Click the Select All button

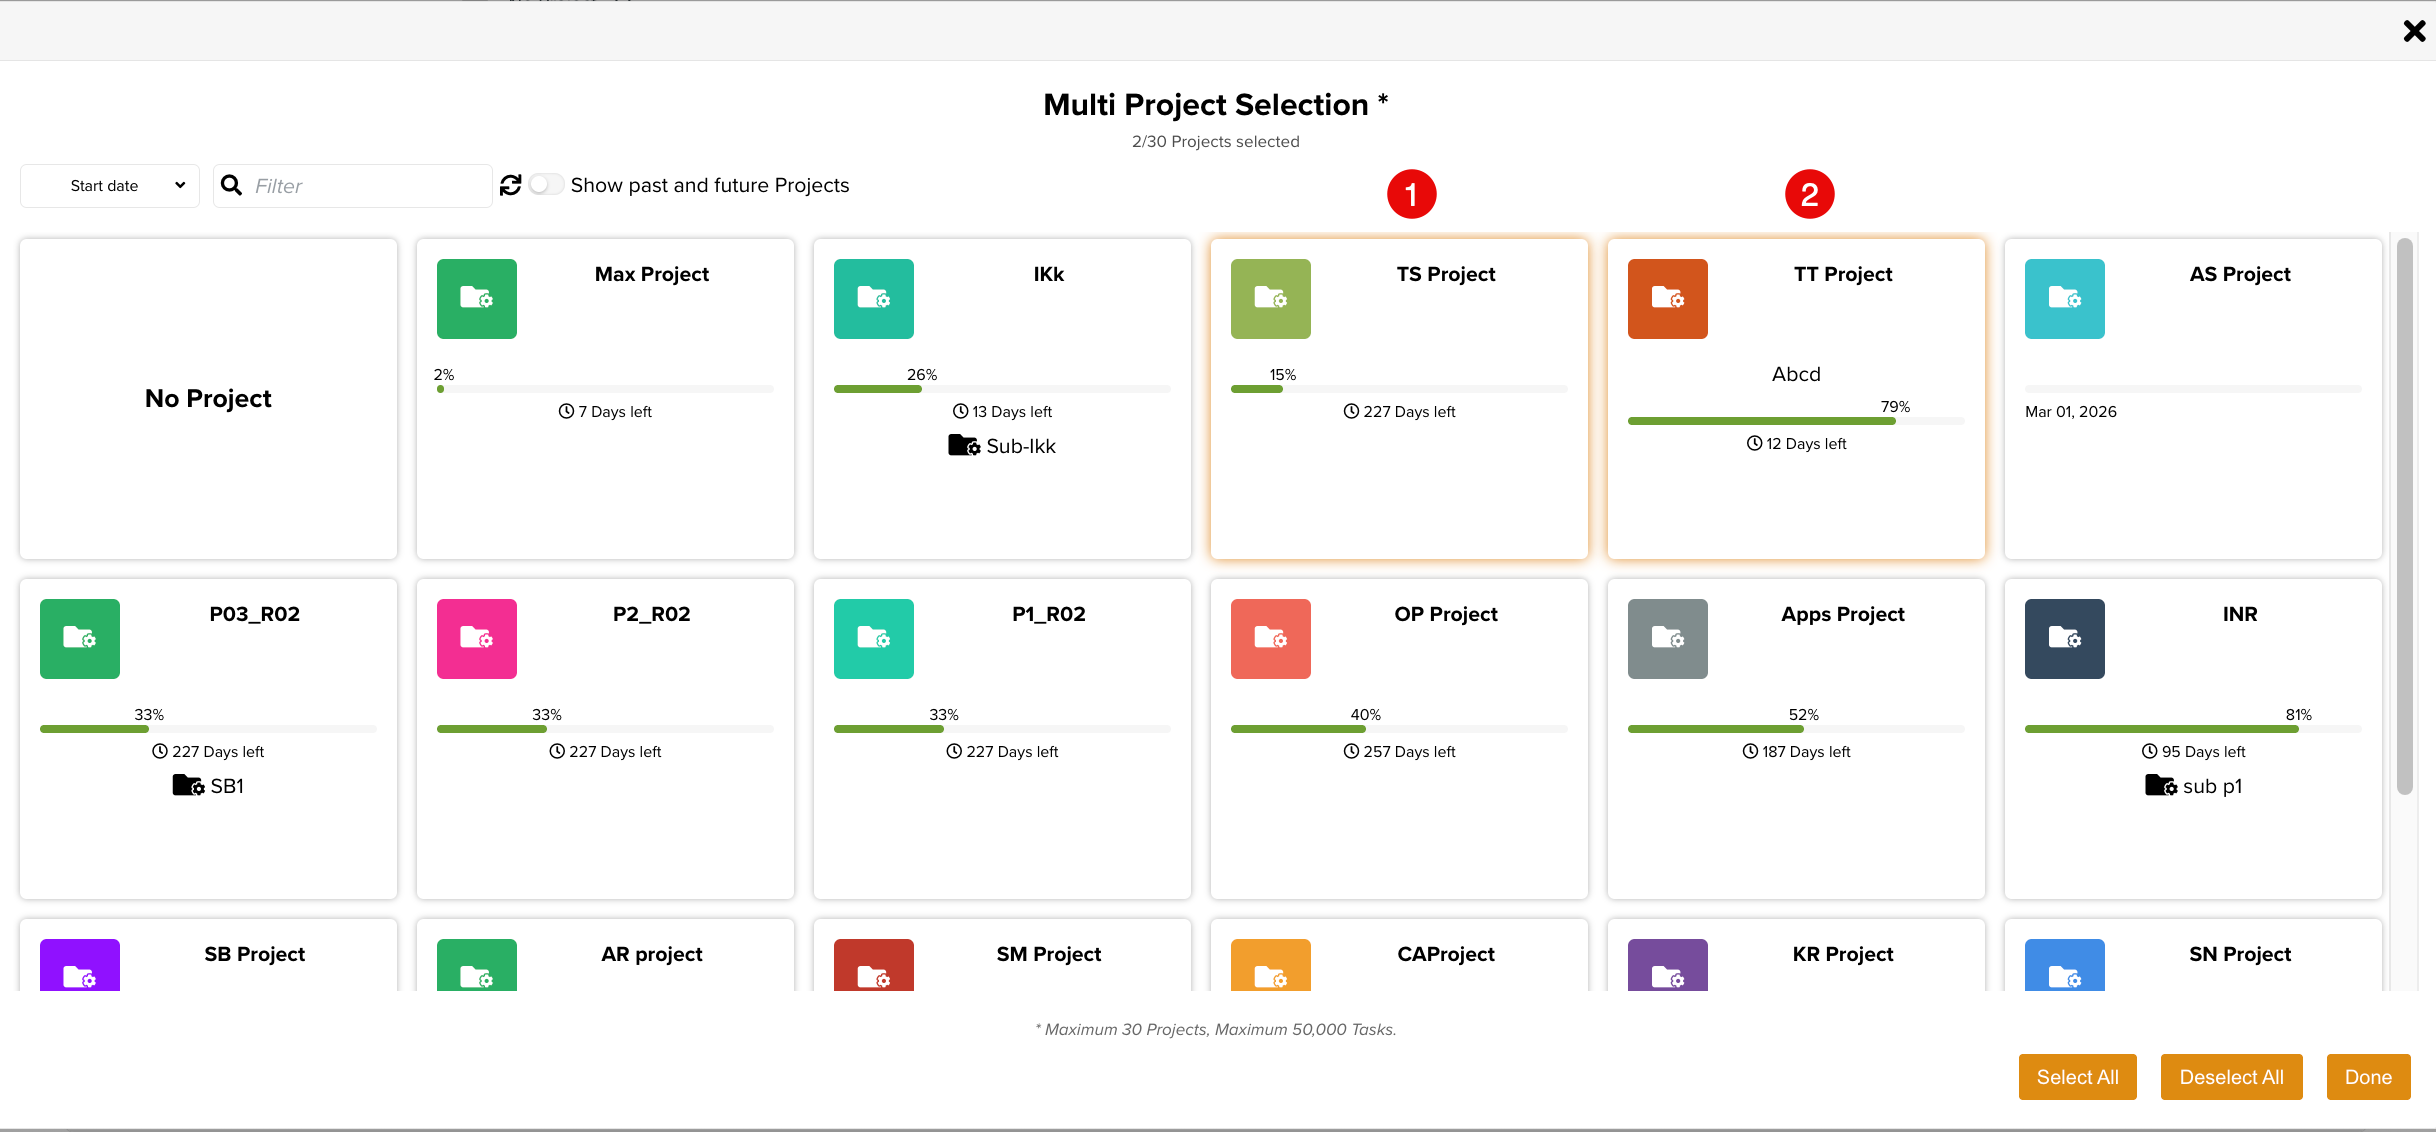pos(2078,1077)
